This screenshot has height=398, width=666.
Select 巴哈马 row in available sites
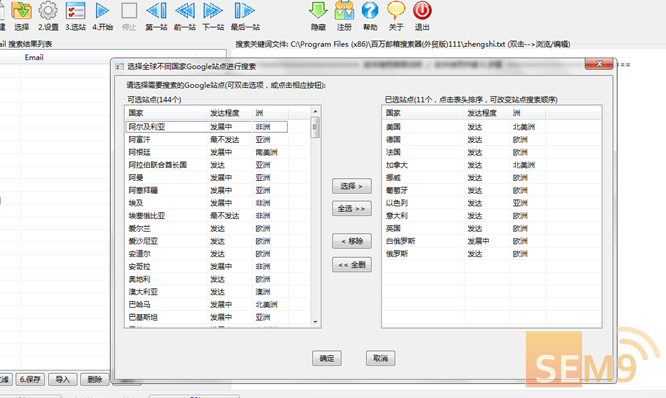[x=206, y=305]
